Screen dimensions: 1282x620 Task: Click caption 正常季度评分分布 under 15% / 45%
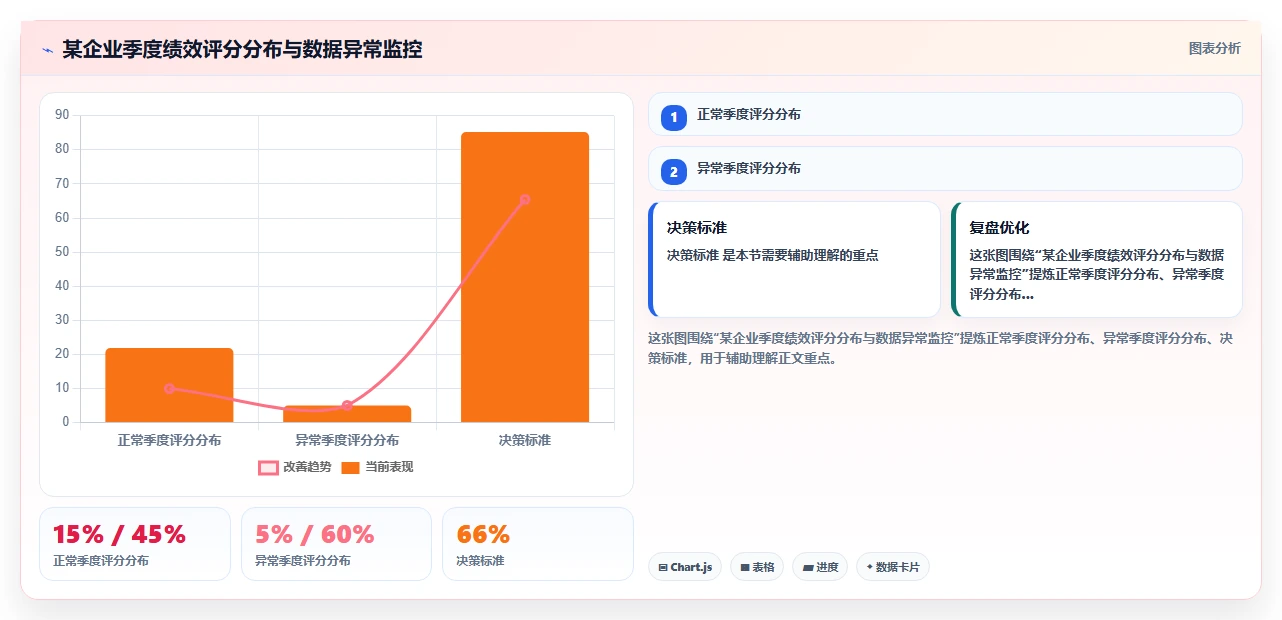click(101, 561)
